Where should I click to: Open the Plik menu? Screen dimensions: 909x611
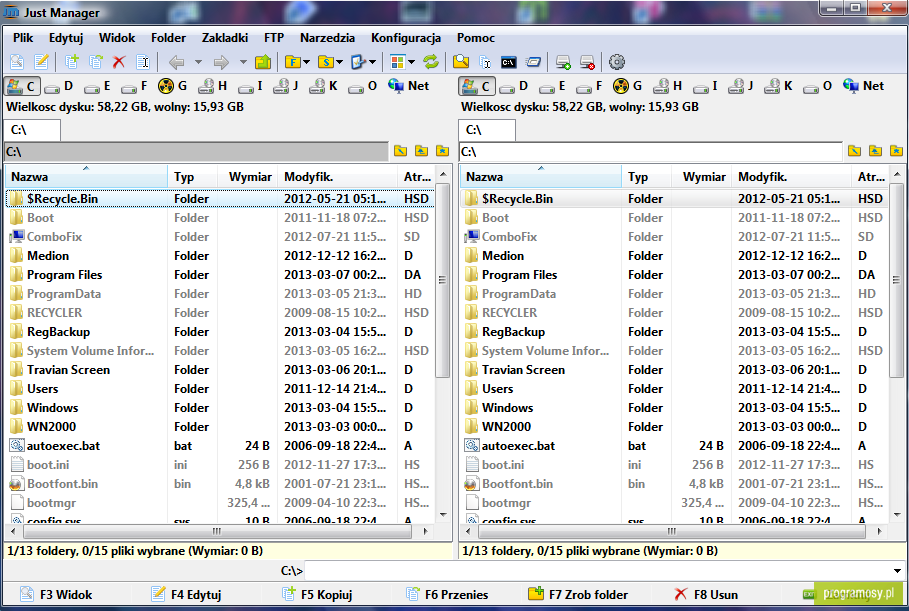pyautogui.click(x=23, y=38)
